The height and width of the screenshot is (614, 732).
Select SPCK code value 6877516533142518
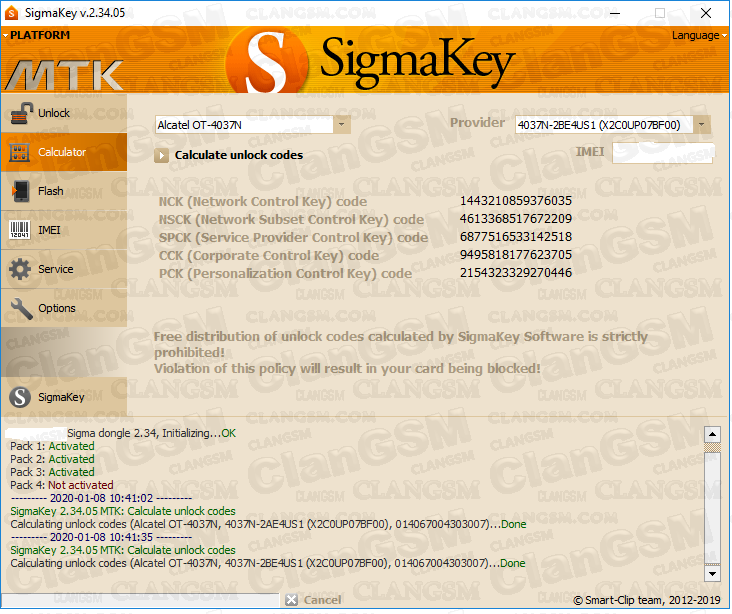(x=516, y=237)
